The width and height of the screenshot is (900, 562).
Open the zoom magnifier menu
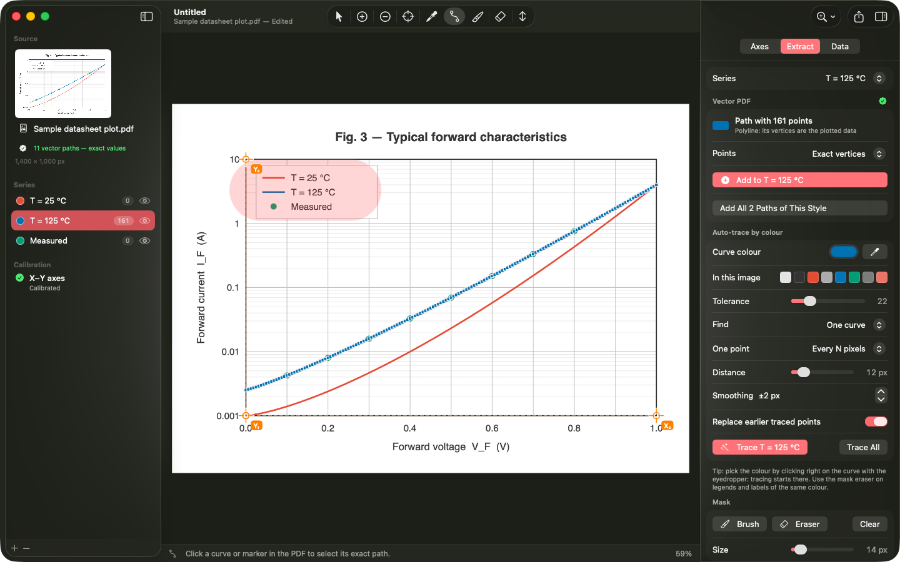[825, 17]
